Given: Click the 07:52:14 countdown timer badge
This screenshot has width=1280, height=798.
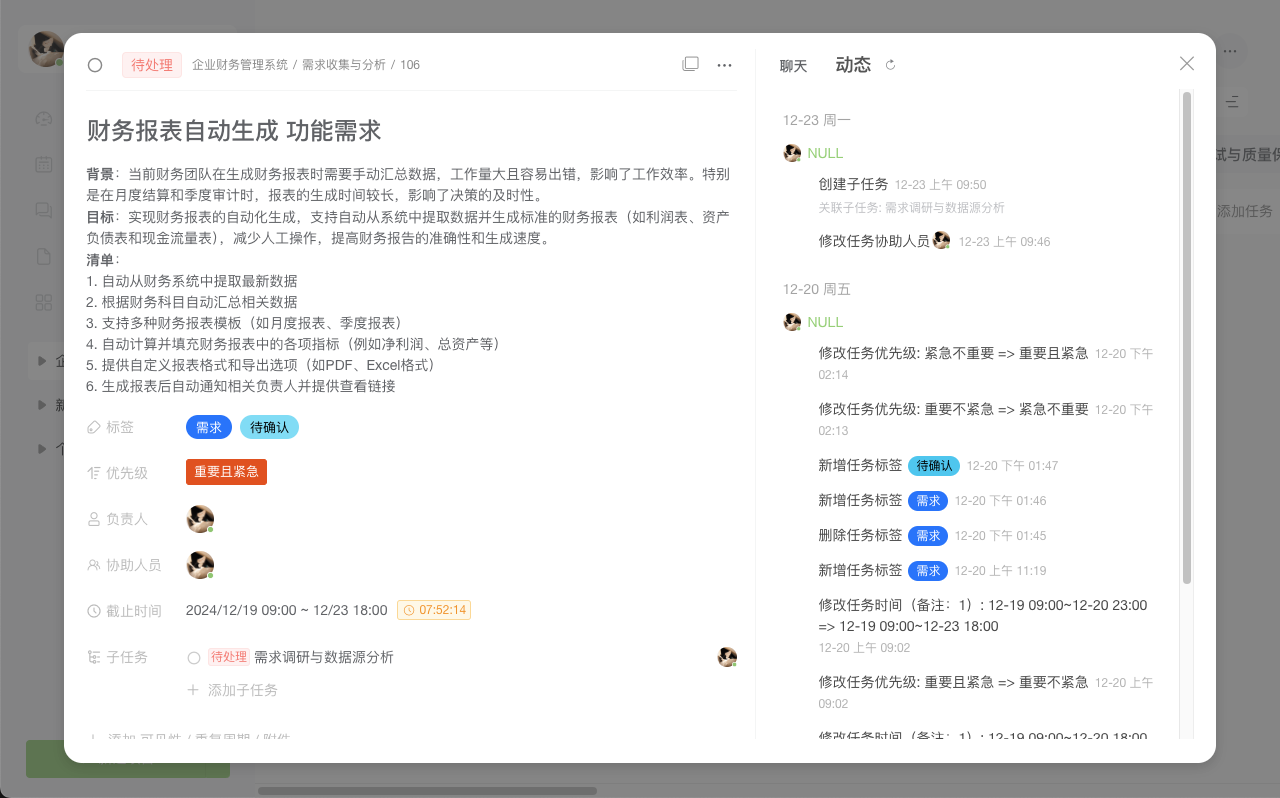Looking at the screenshot, I should pos(434,610).
